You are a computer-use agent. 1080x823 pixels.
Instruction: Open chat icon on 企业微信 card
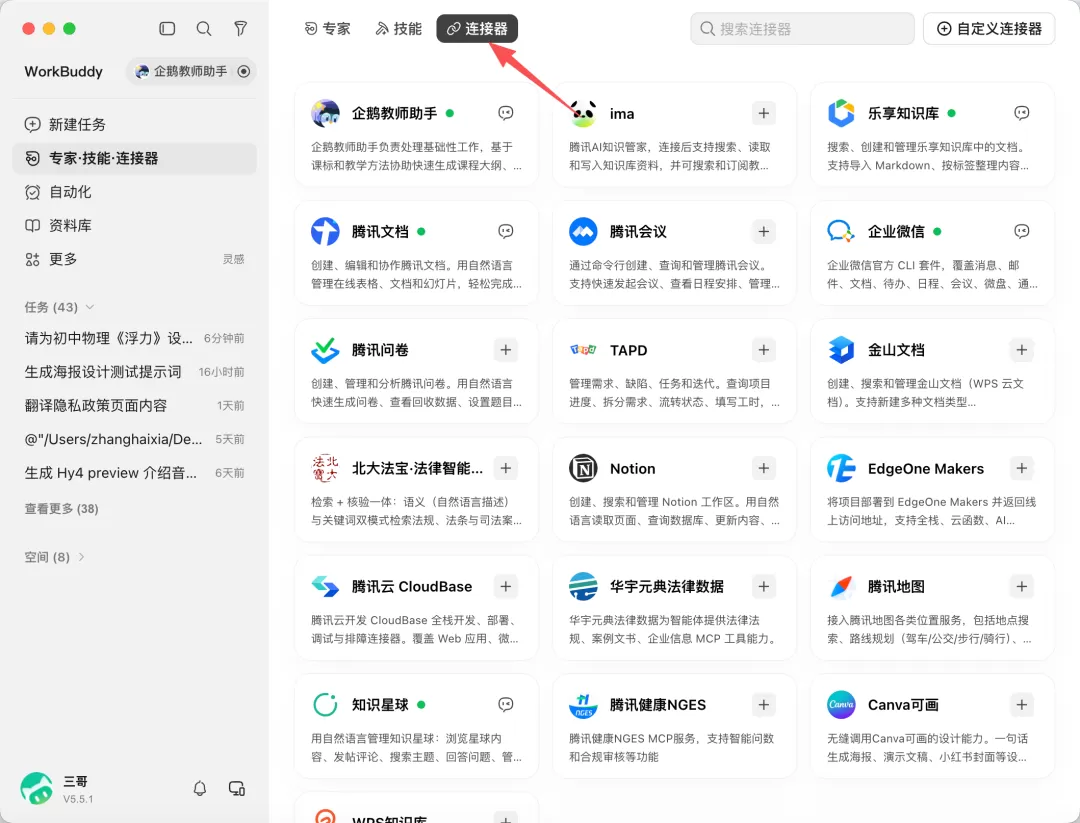(1021, 231)
